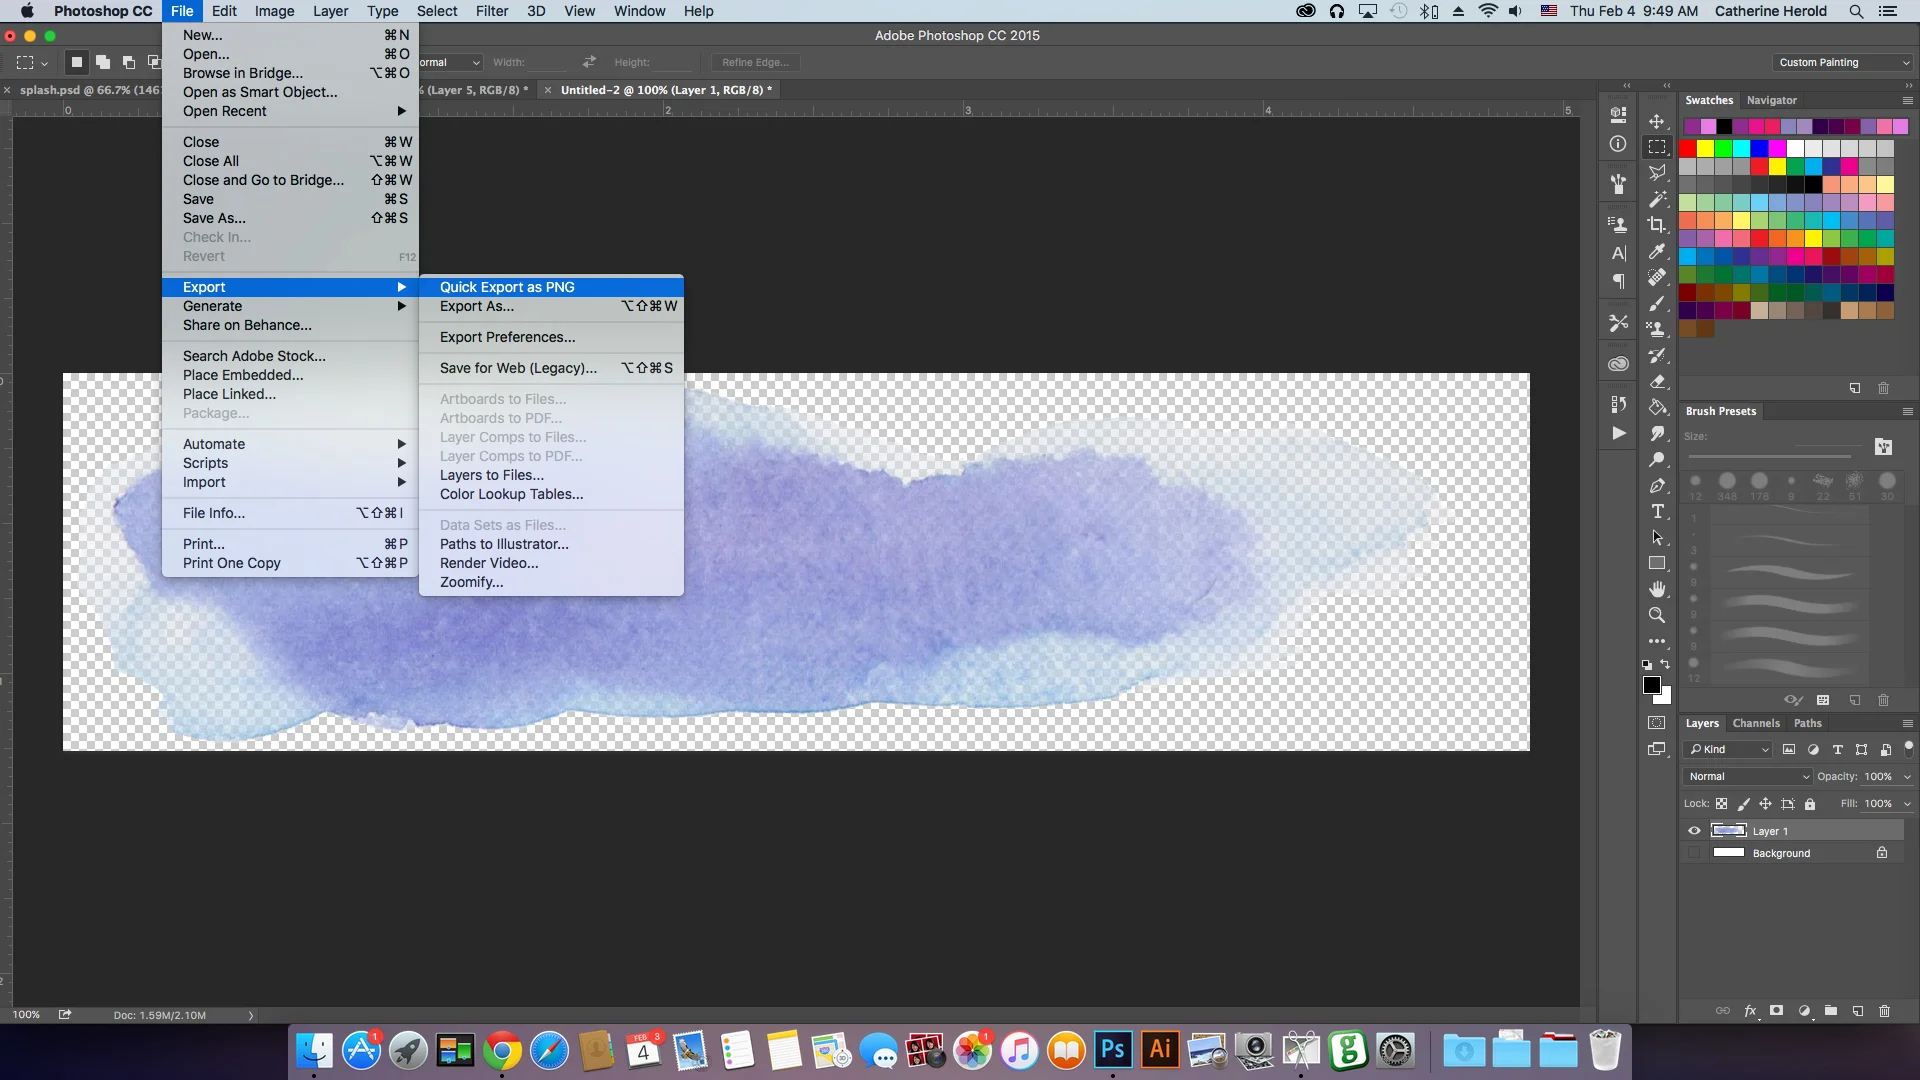Select the Zoom tool

click(x=1657, y=615)
